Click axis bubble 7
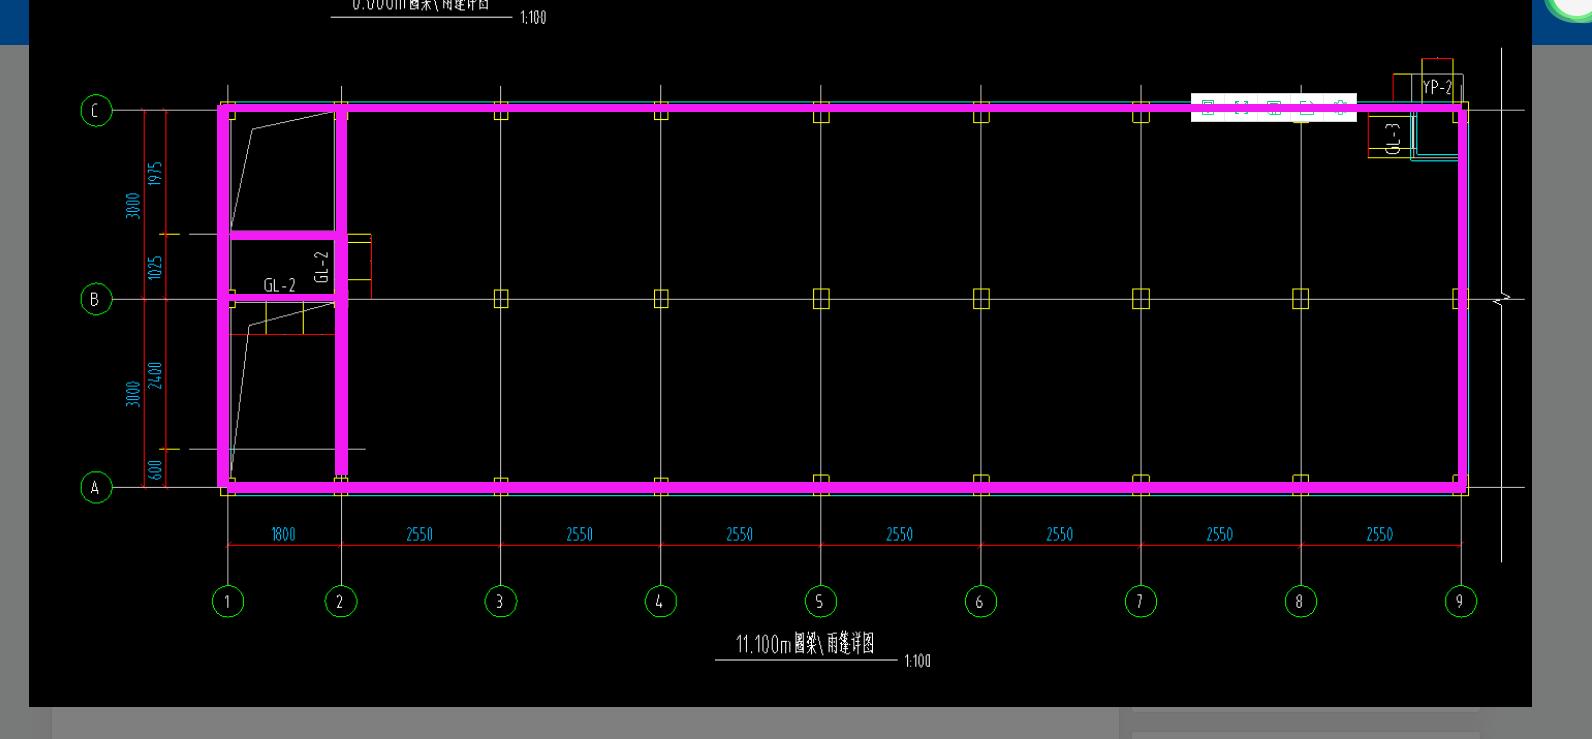Viewport: 1592px width, 739px height. click(1140, 601)
